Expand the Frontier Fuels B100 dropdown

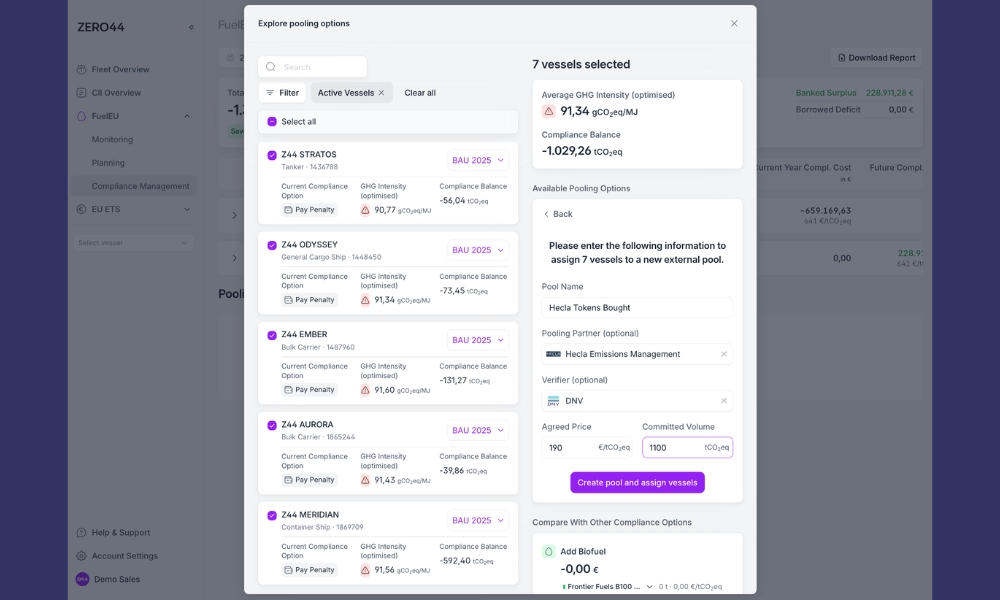[x=649, y=587]
